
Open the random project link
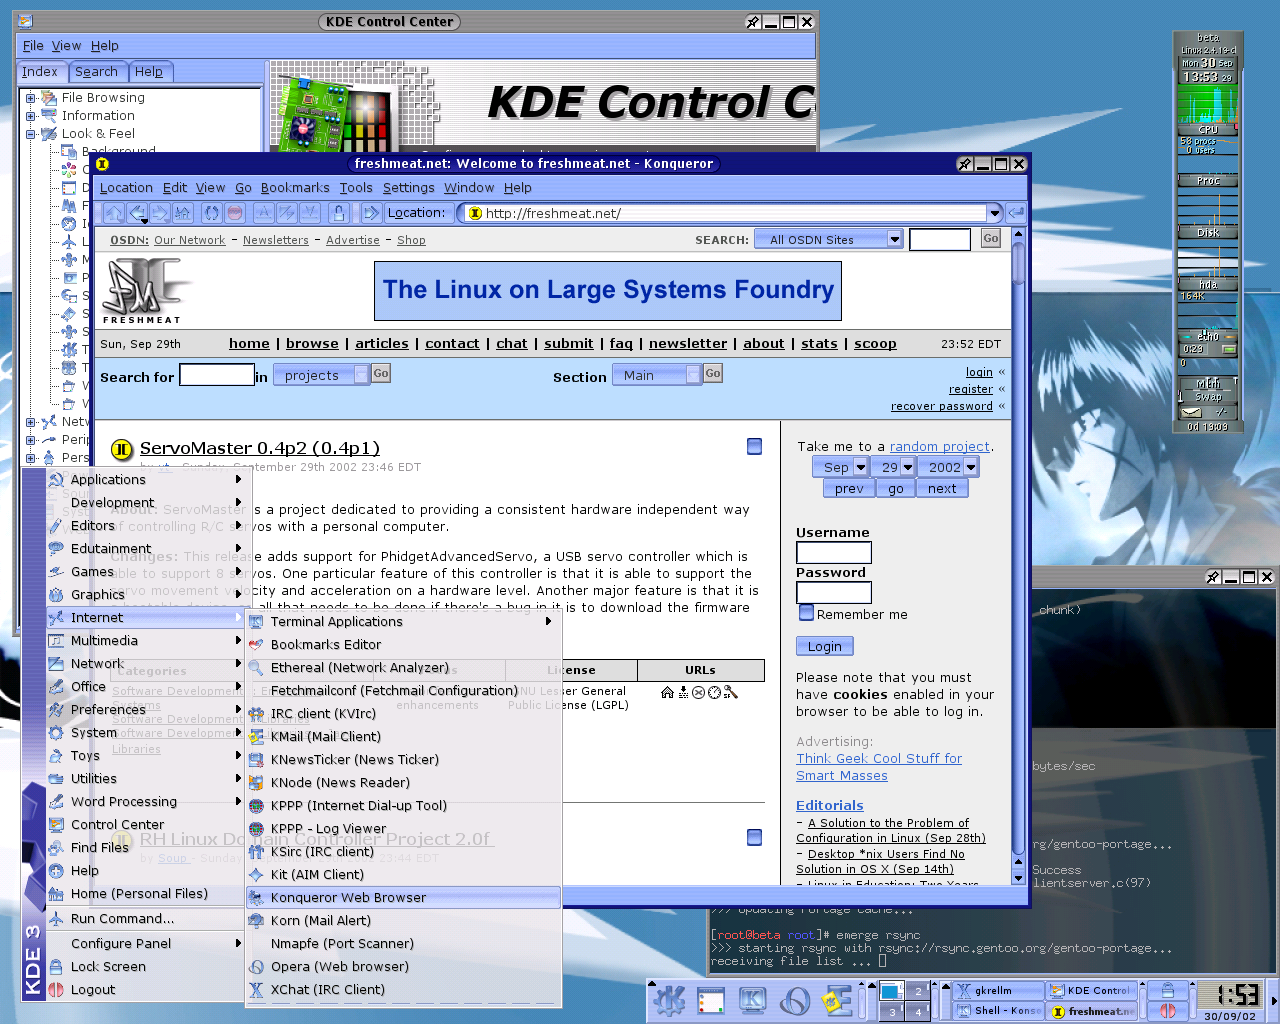940,446
